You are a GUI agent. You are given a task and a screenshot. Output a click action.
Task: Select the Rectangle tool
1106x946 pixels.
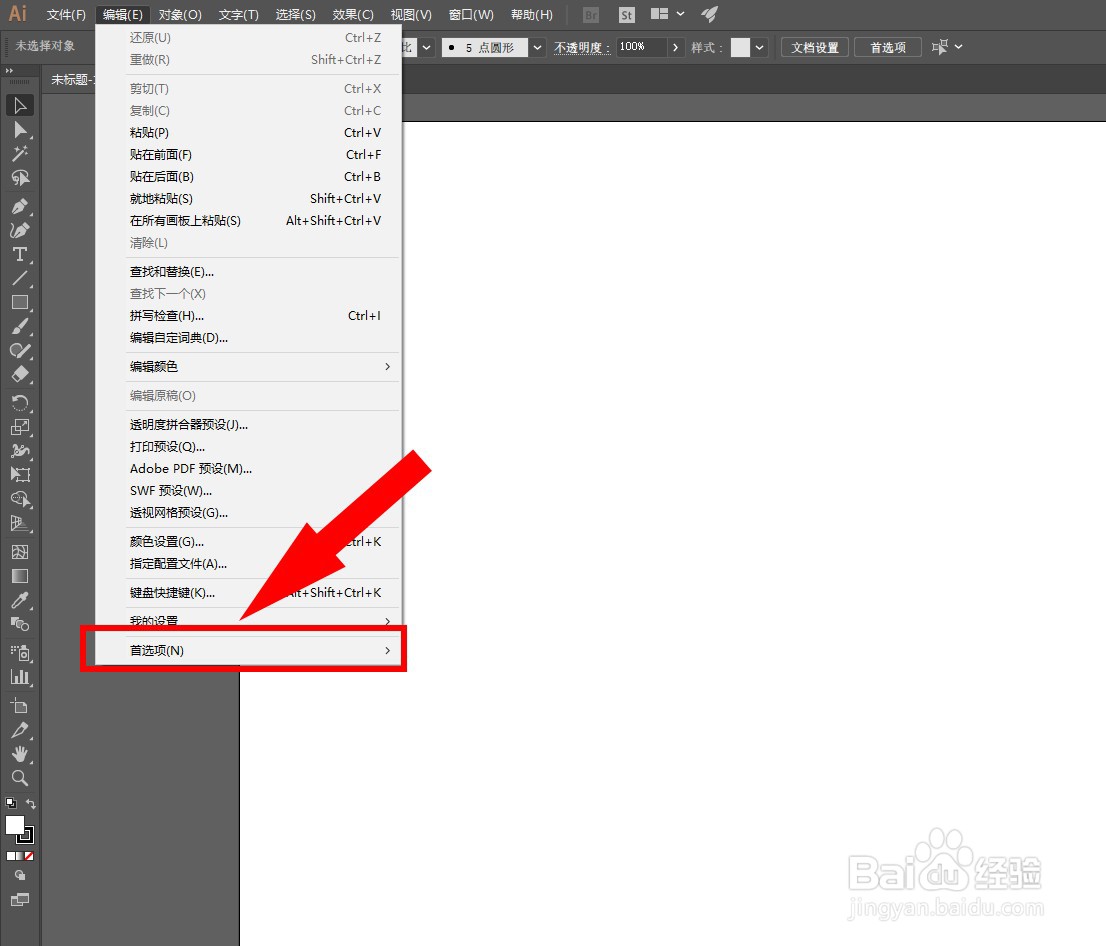(20, 302)
